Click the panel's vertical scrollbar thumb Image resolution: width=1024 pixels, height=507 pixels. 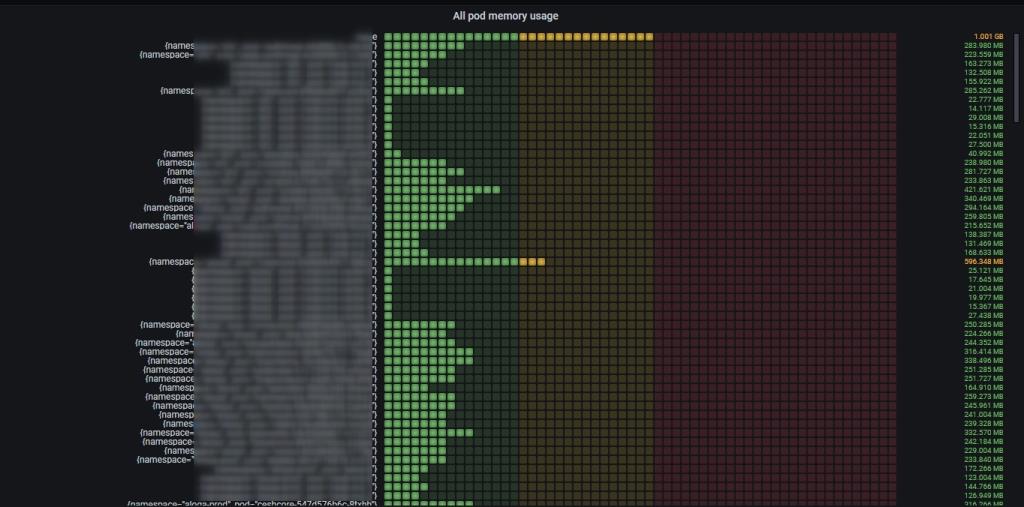coord(1016,78)
